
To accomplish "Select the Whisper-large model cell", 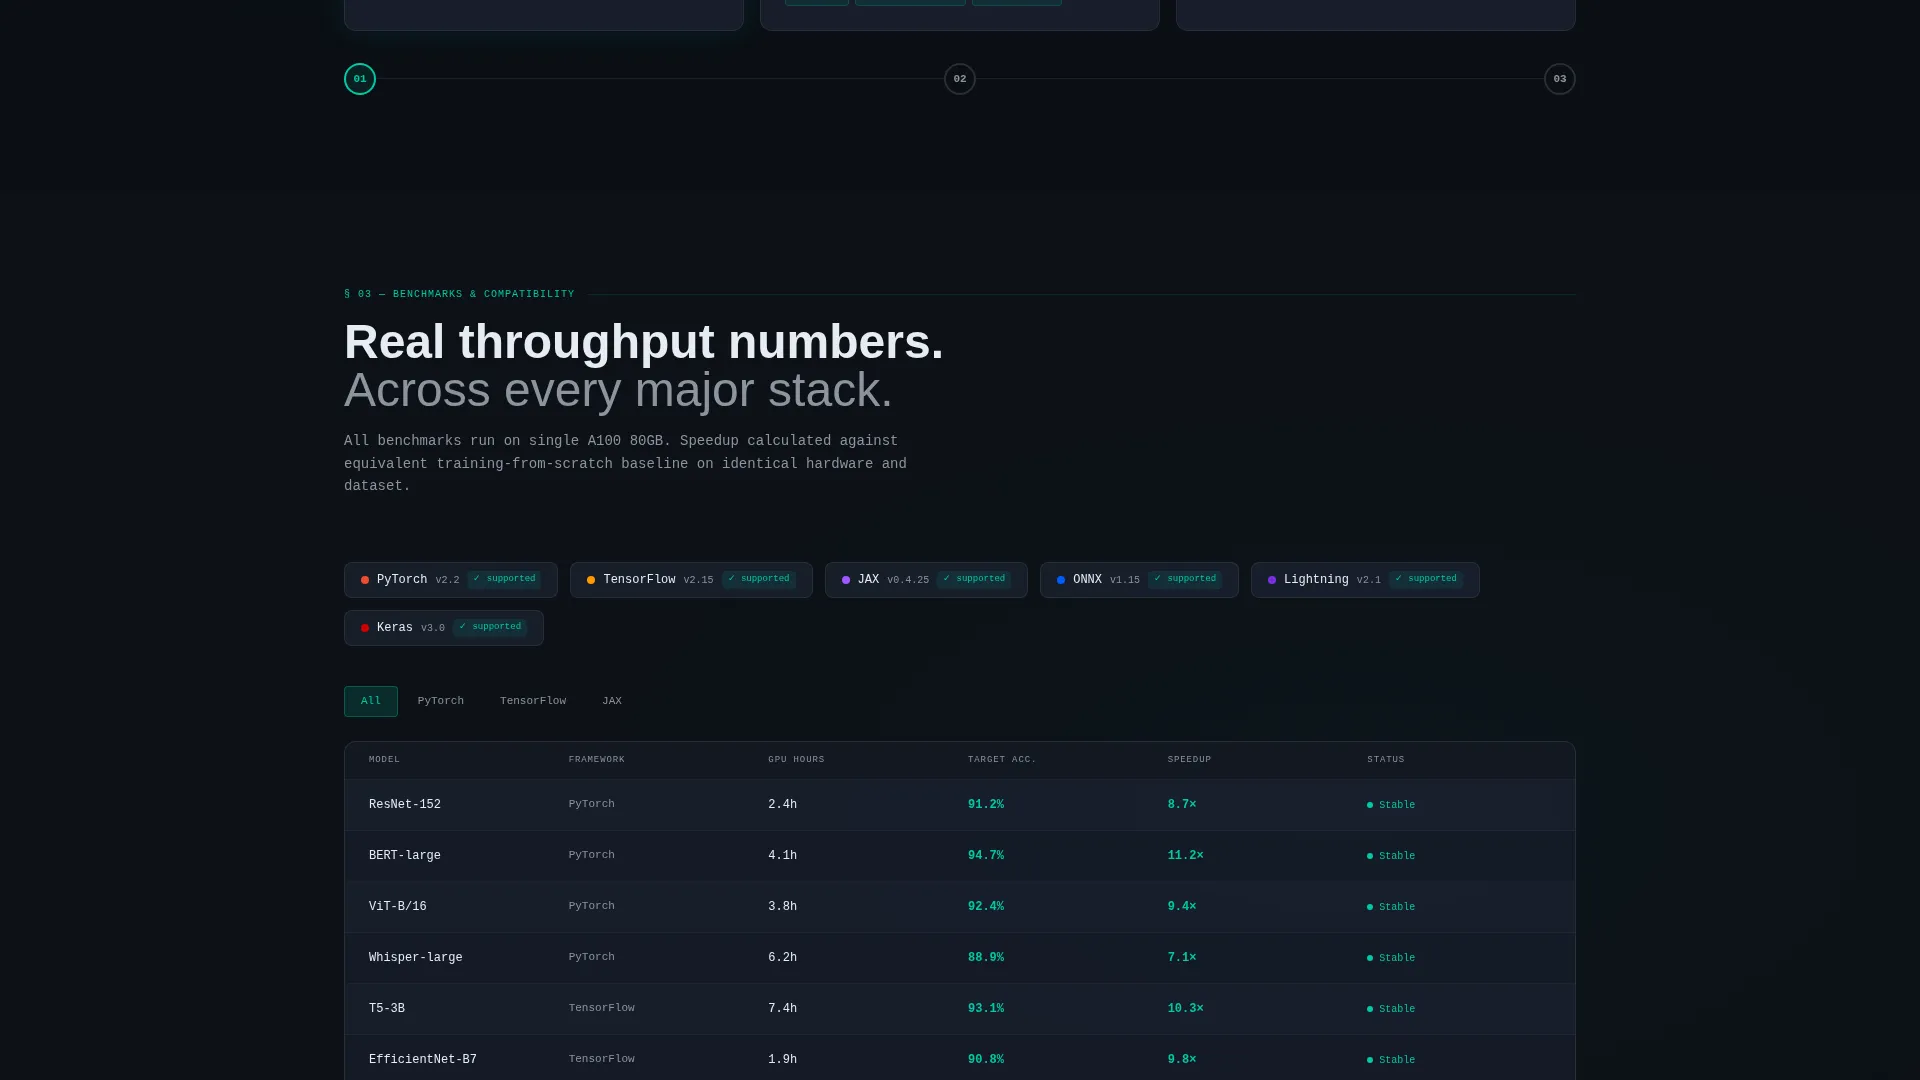I will [416, 958].
